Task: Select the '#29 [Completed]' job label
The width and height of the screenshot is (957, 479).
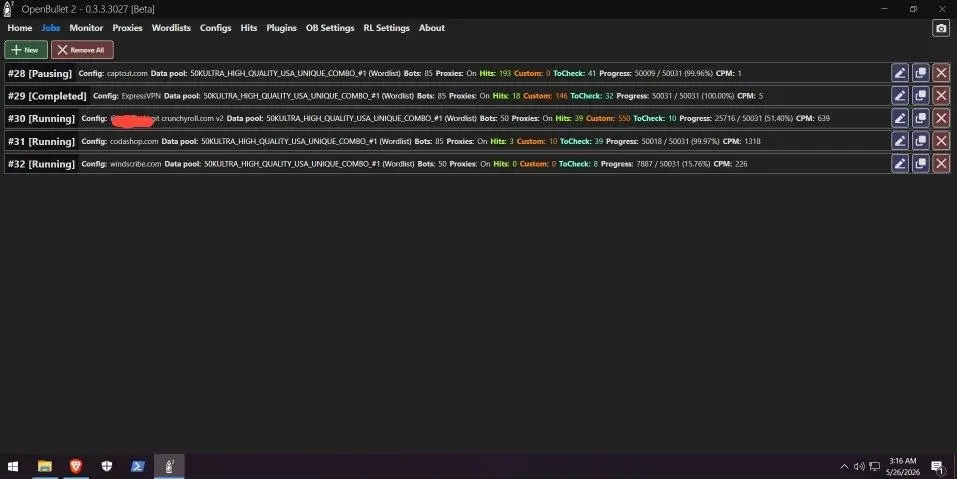Action: point(47,96)
